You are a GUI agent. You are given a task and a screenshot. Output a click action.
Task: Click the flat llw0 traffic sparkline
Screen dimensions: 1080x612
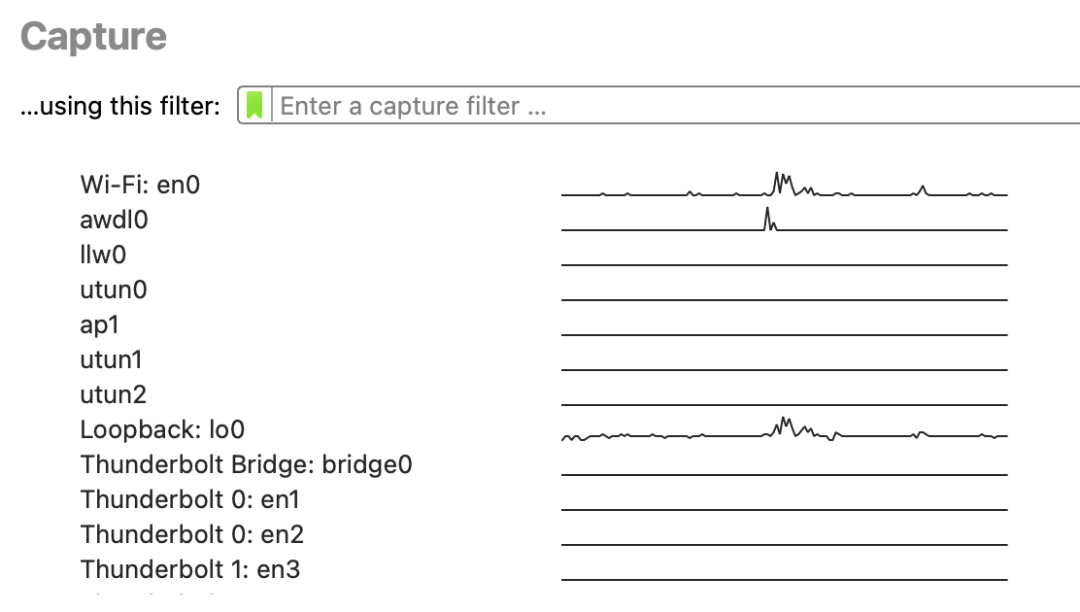point(784,264)
